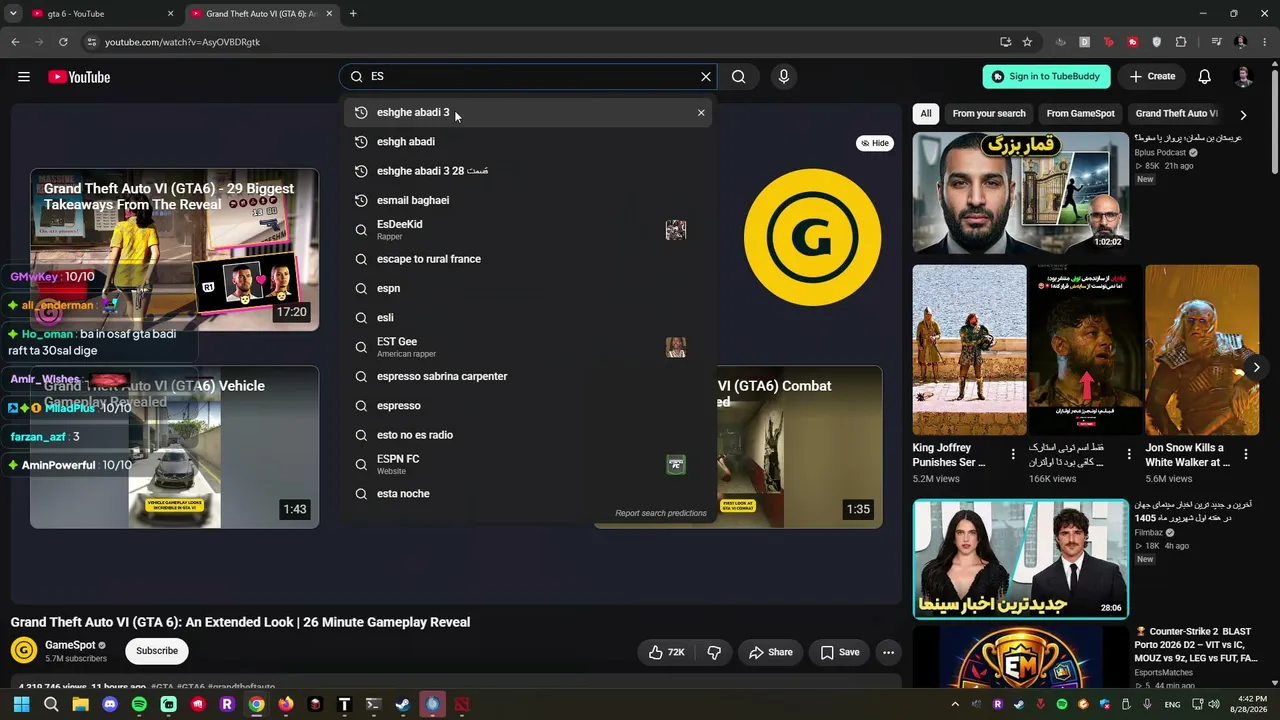Click the Create button
1280x720 pixels.
pyautogui.click(x=1152, y=76)
